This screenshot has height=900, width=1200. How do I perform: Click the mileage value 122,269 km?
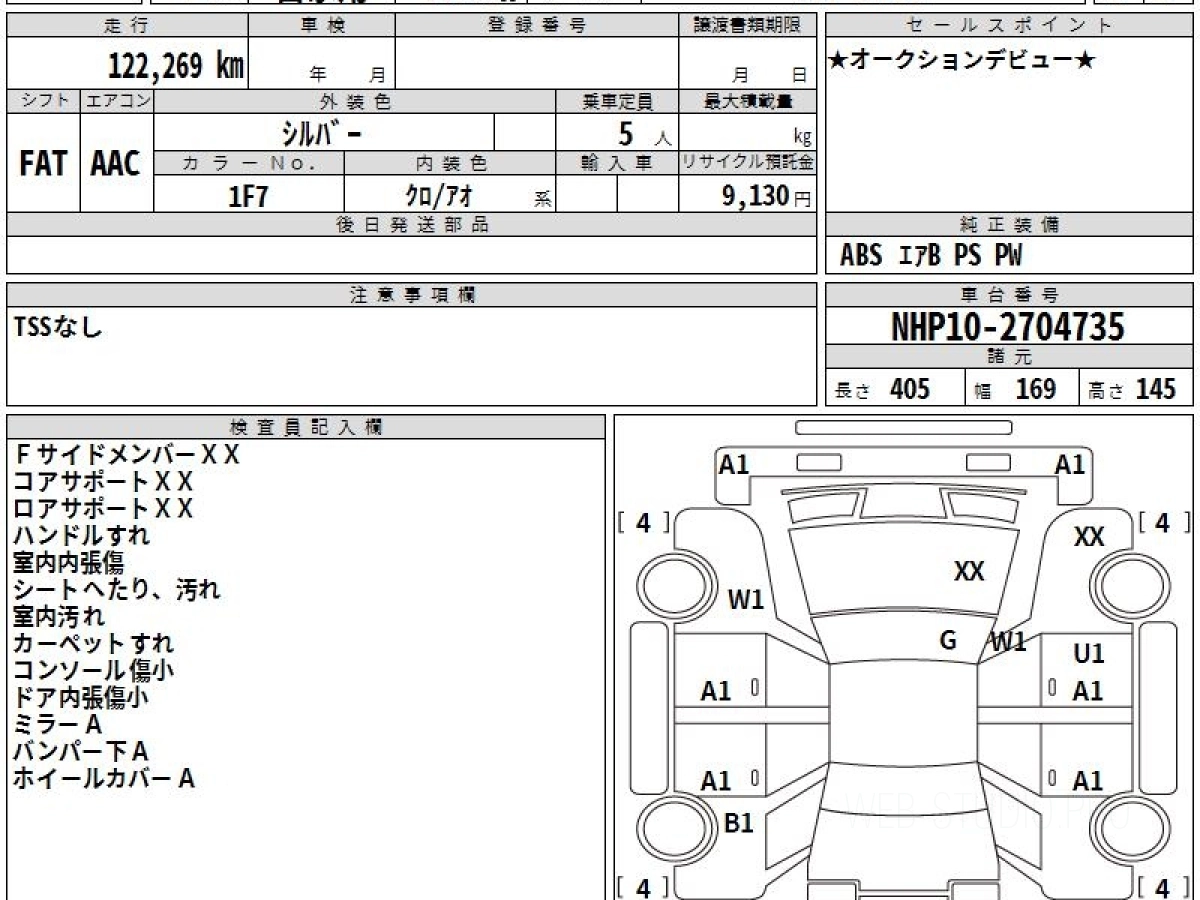click(x=176, y=65)
